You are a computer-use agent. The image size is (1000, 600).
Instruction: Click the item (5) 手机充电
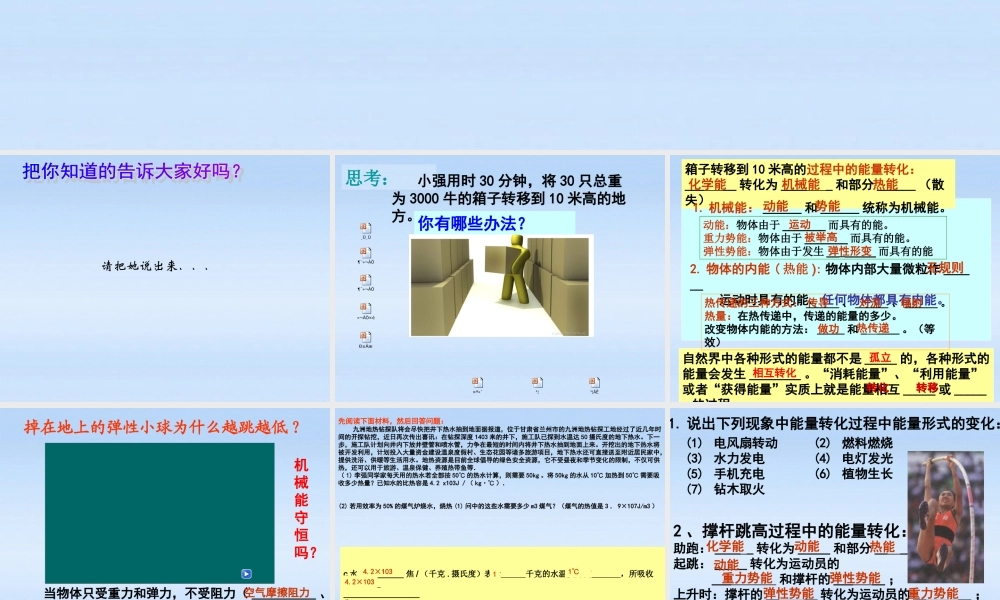pyautogui.click(x=725, y=474)
